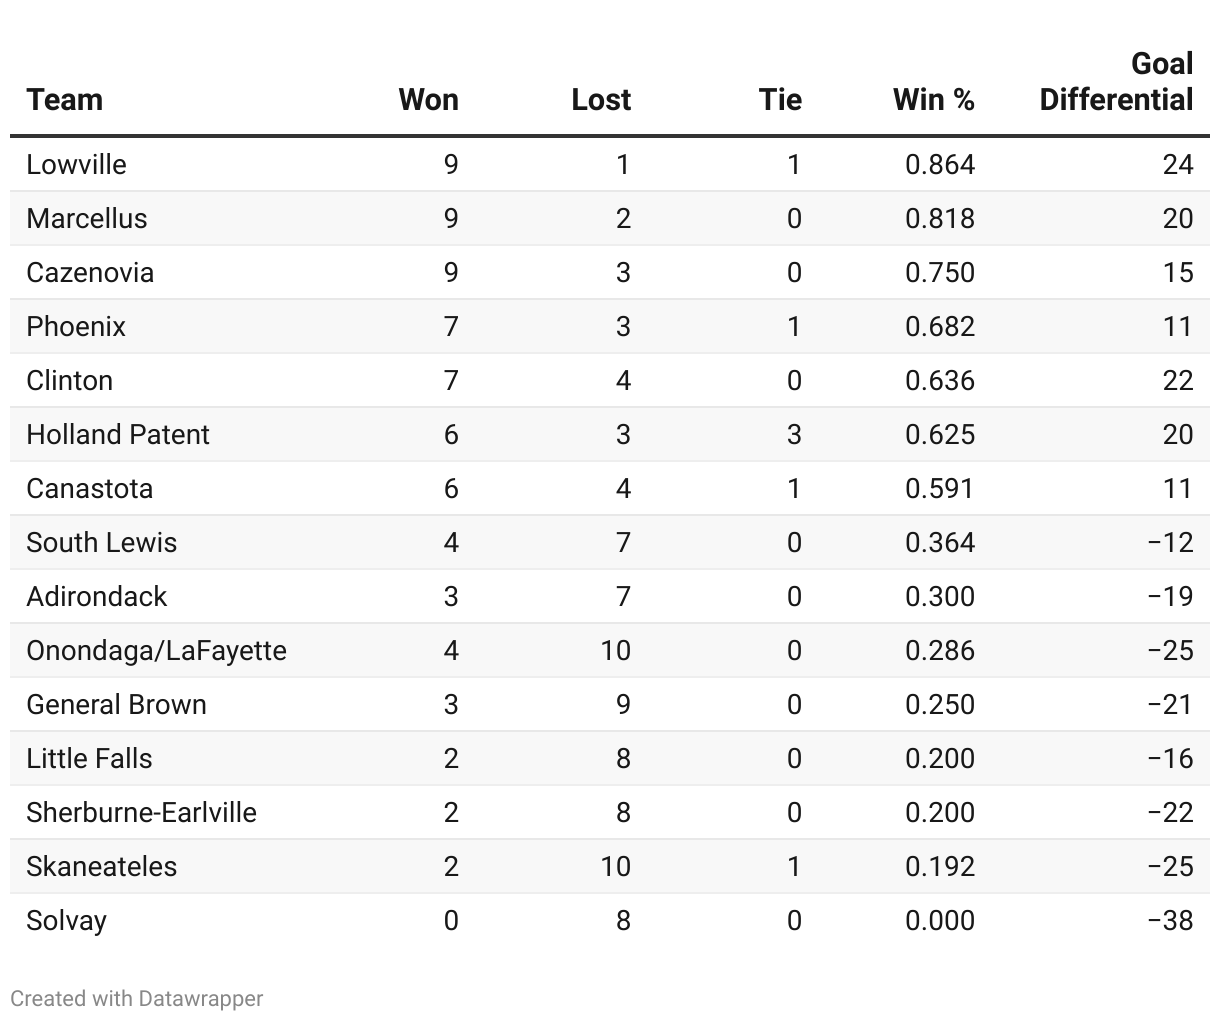Click the Win % column header
Image resolution: width=1220 pixels, height=1022 pixels.
pyautogui.click(x=933, y=100)
